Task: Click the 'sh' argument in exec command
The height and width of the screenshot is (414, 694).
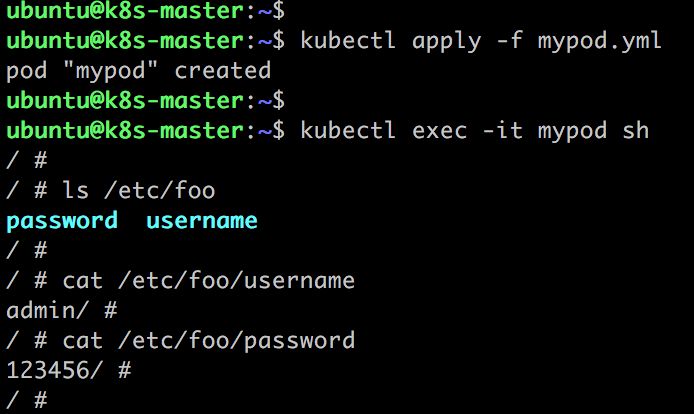Action: tap(636, 130)
